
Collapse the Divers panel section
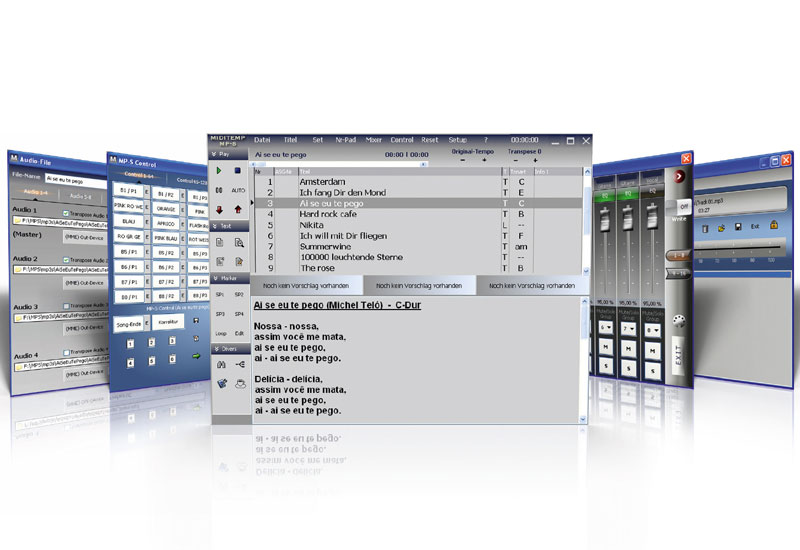click(213, 348)
